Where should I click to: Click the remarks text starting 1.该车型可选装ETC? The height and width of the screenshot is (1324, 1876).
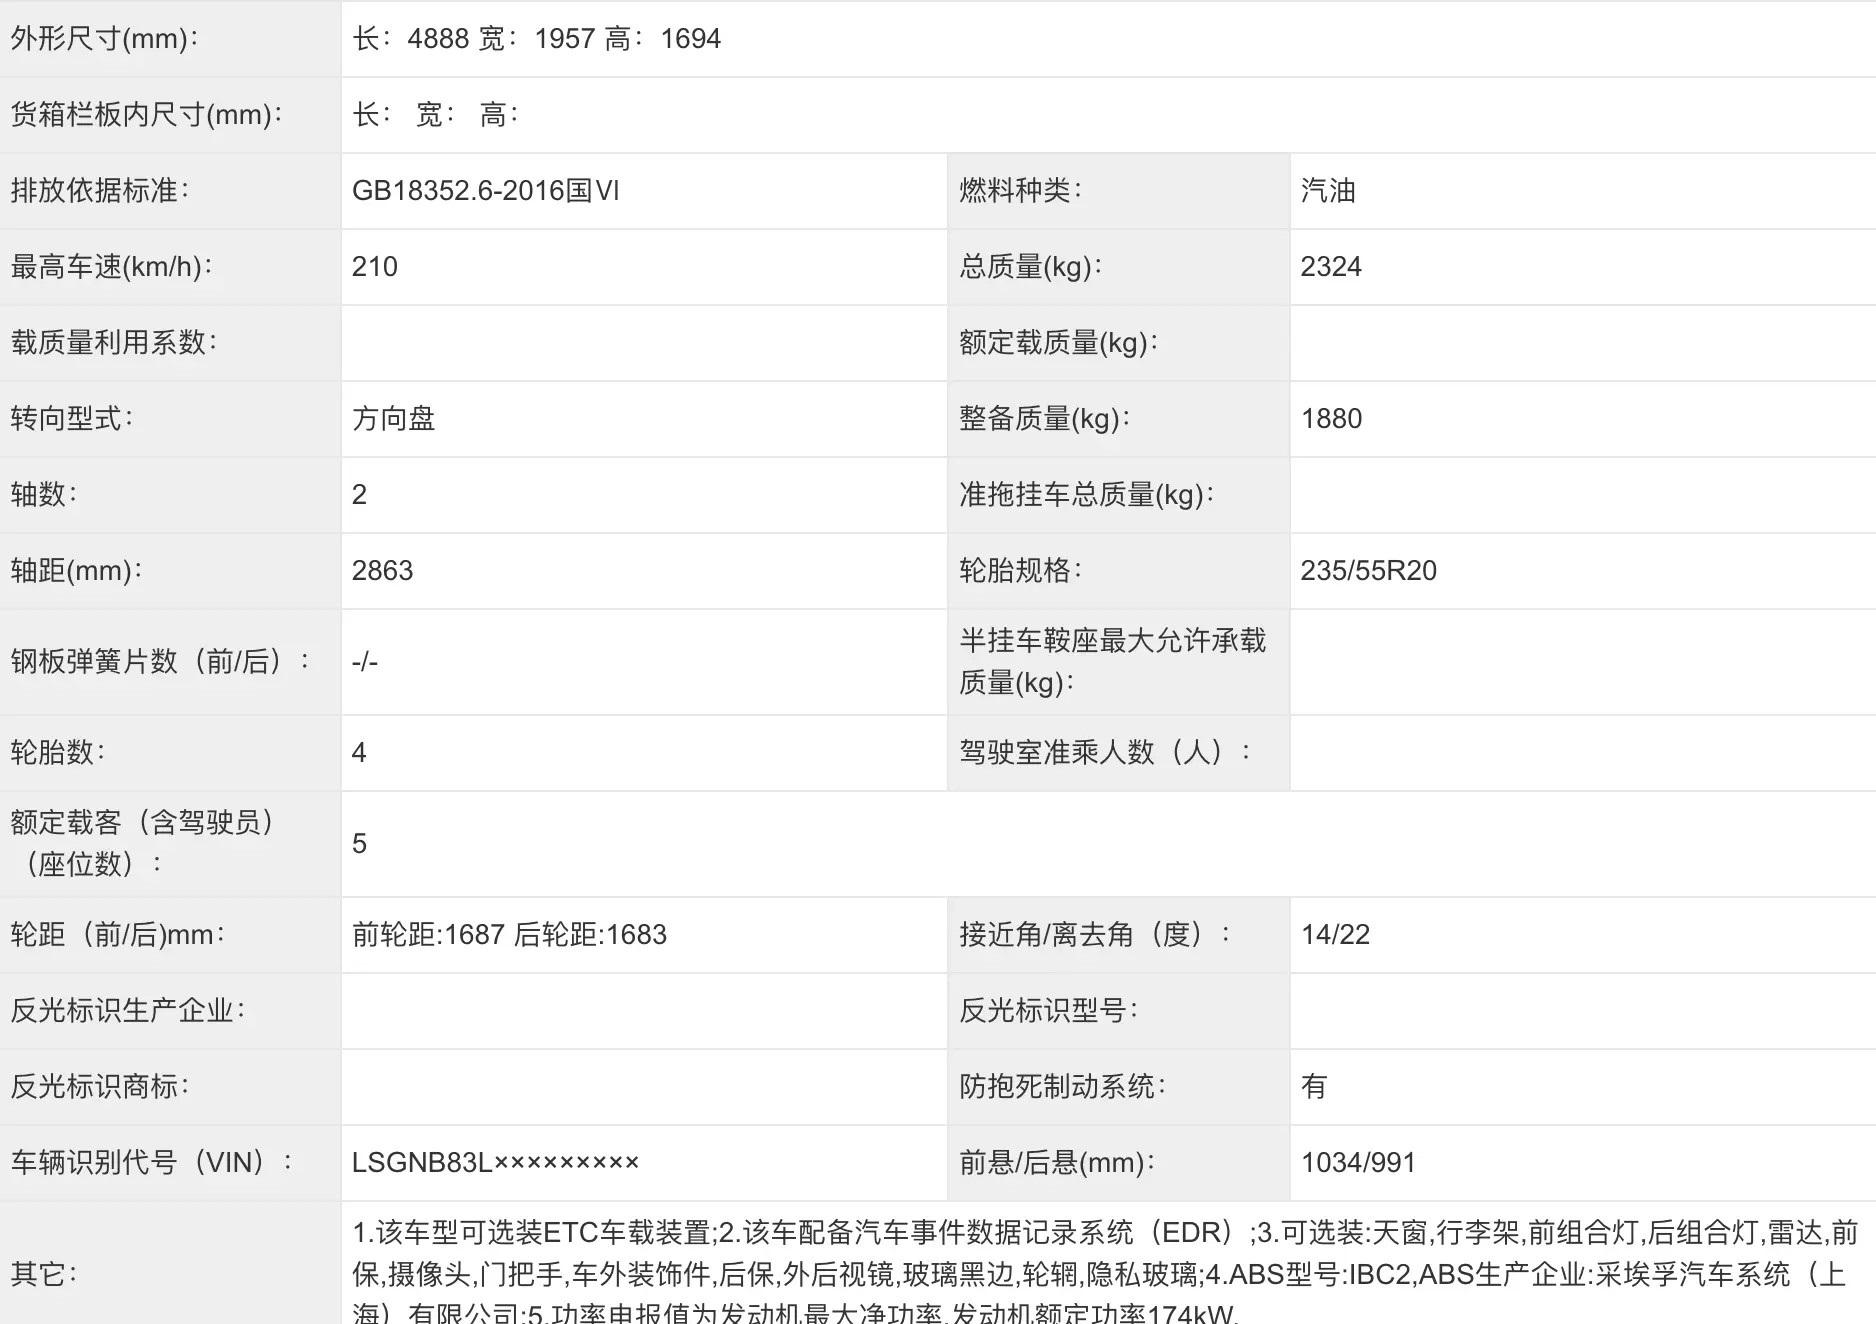point(1105,1273)
